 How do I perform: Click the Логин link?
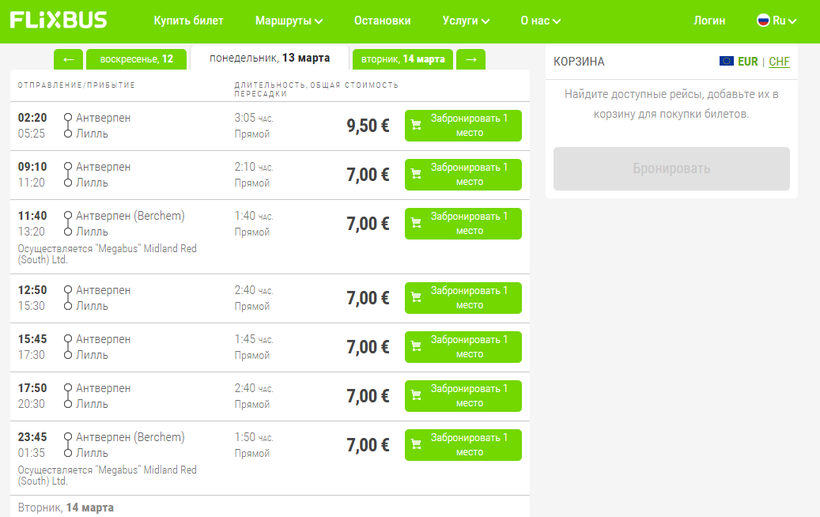pos(709,20)
